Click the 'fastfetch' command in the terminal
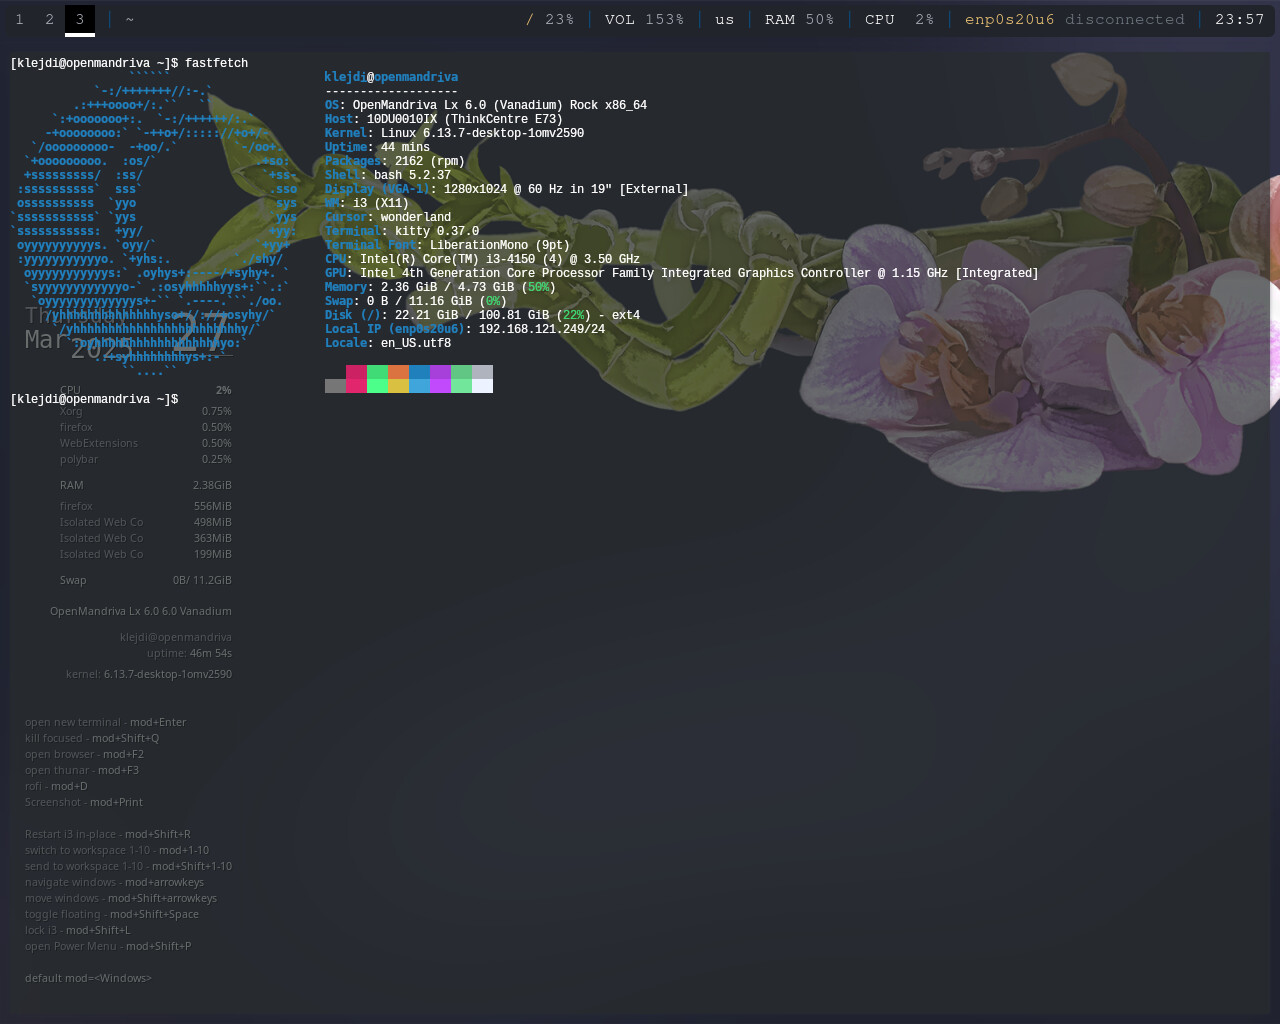 pos(216,63)
